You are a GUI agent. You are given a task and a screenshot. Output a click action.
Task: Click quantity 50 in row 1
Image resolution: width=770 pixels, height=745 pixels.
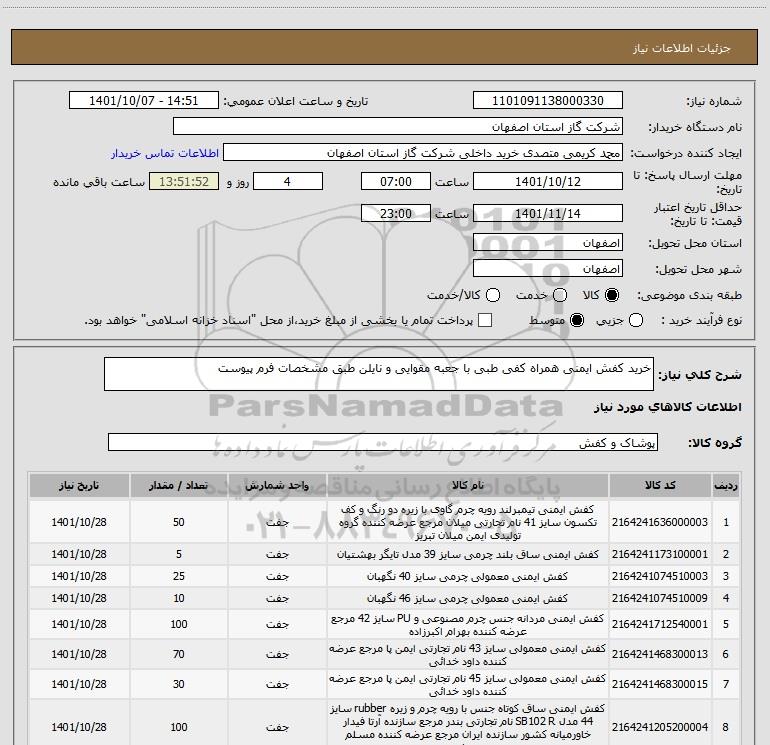pos(179,522)
